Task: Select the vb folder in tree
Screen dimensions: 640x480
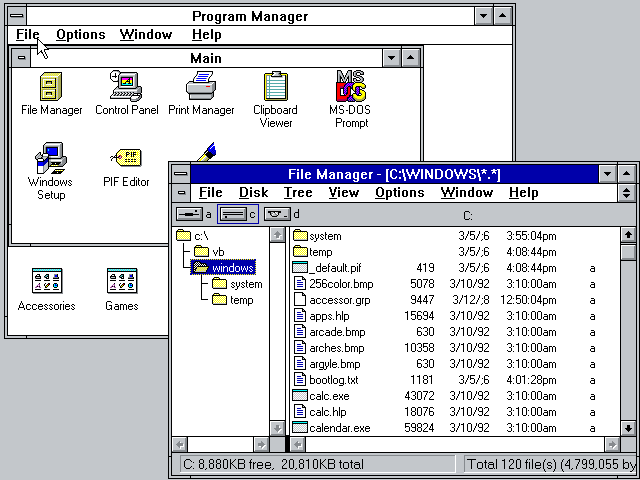Action: [x=217, y=251]
